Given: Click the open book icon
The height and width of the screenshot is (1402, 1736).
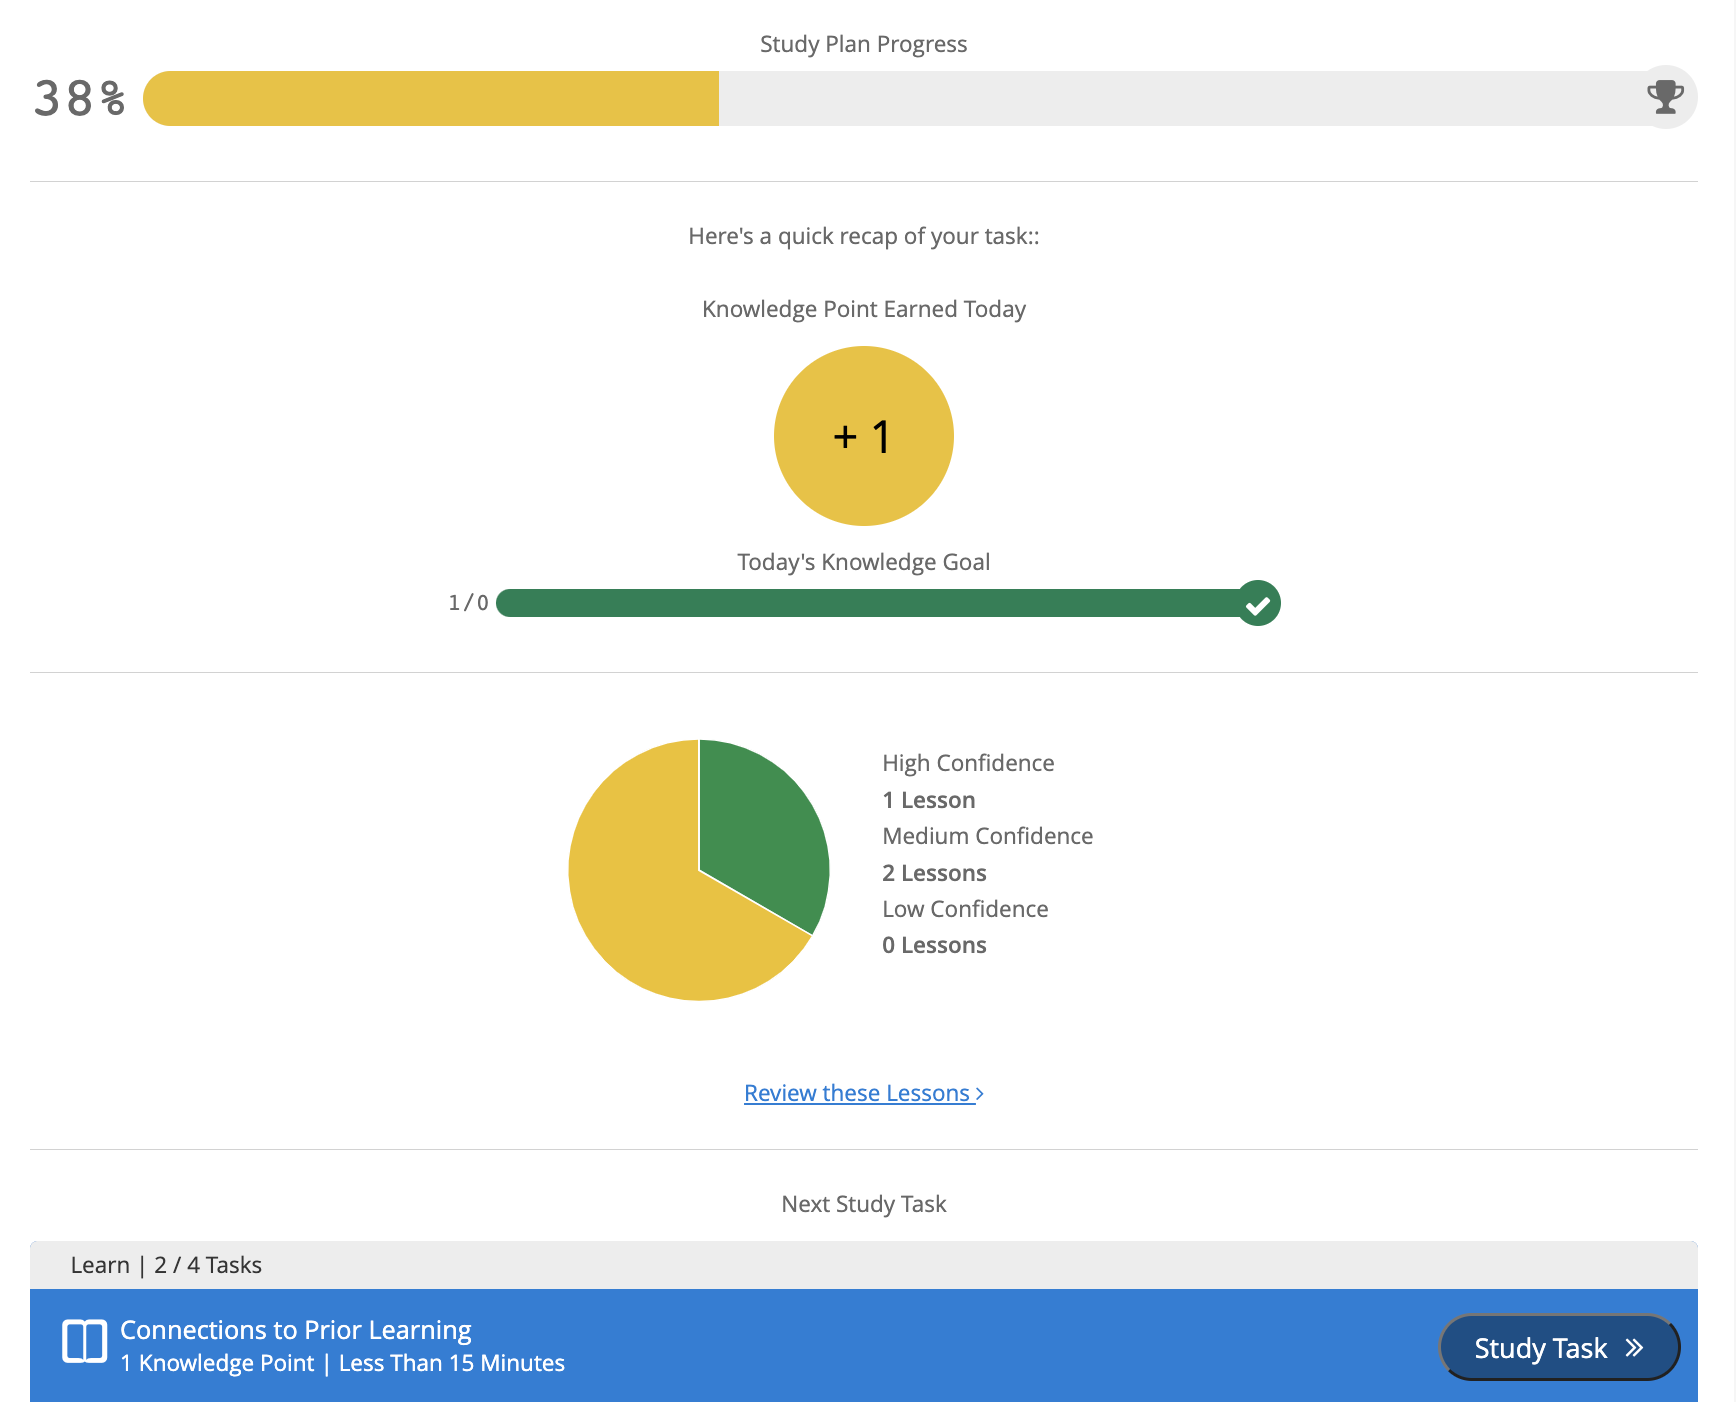Looking at the screenshot, I should tap(85, 1341).
